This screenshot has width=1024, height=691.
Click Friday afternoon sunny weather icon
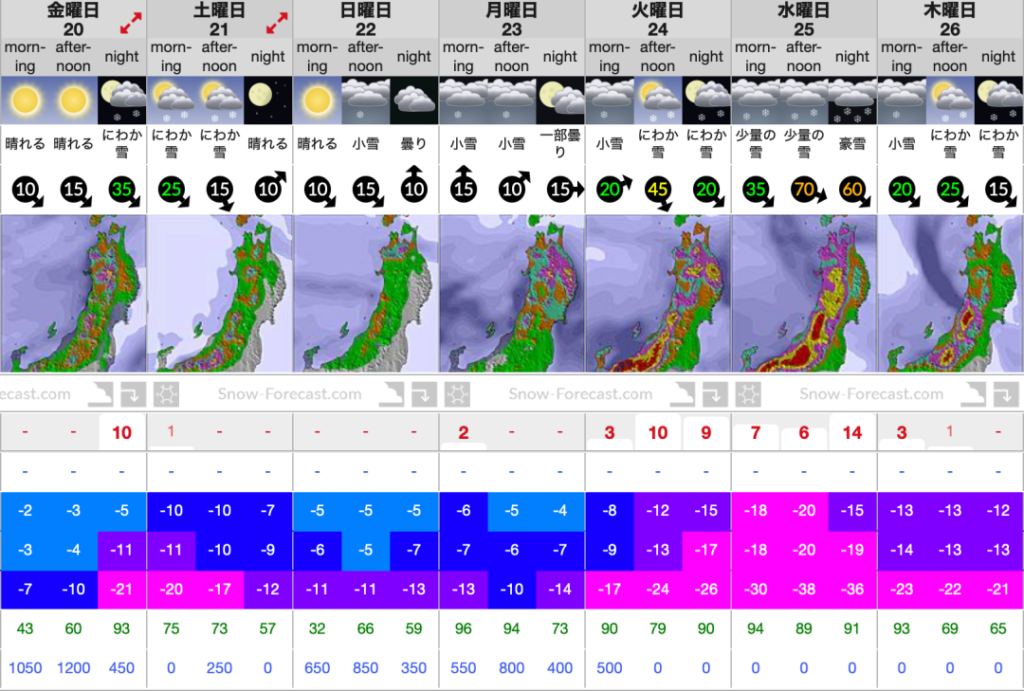73,101
